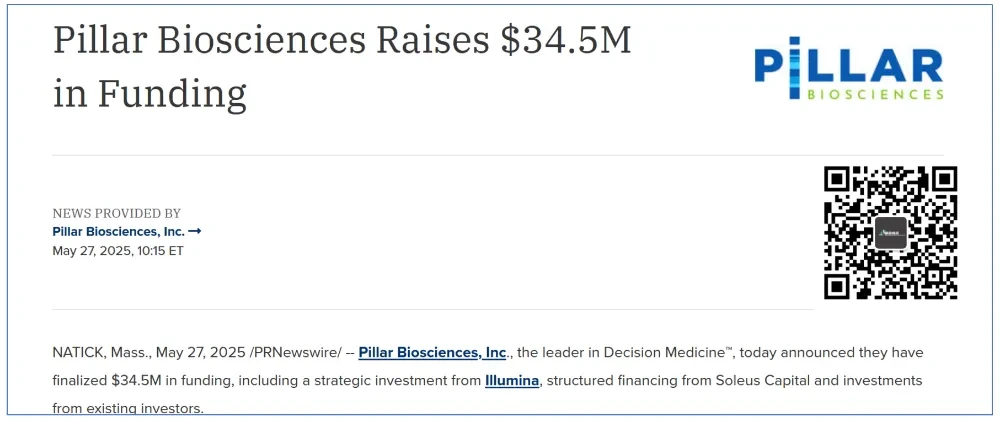Click the May 27, 2025, 10:15 ET timestamp
The height and width of the screenshot is (421, 1000).
118,251
